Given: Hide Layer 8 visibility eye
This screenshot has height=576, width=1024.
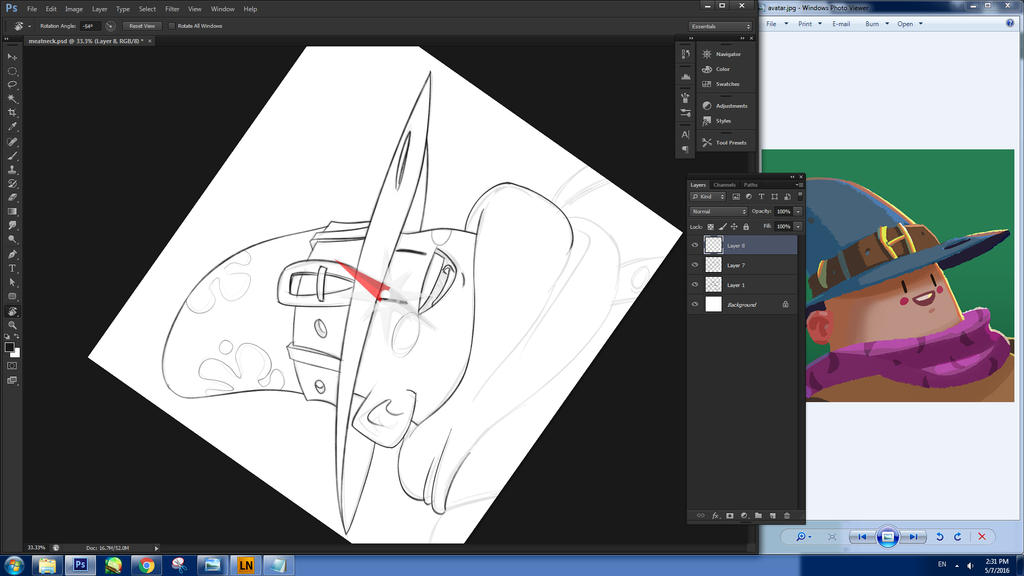Looking at the screenshot, I should click(695, 246).
